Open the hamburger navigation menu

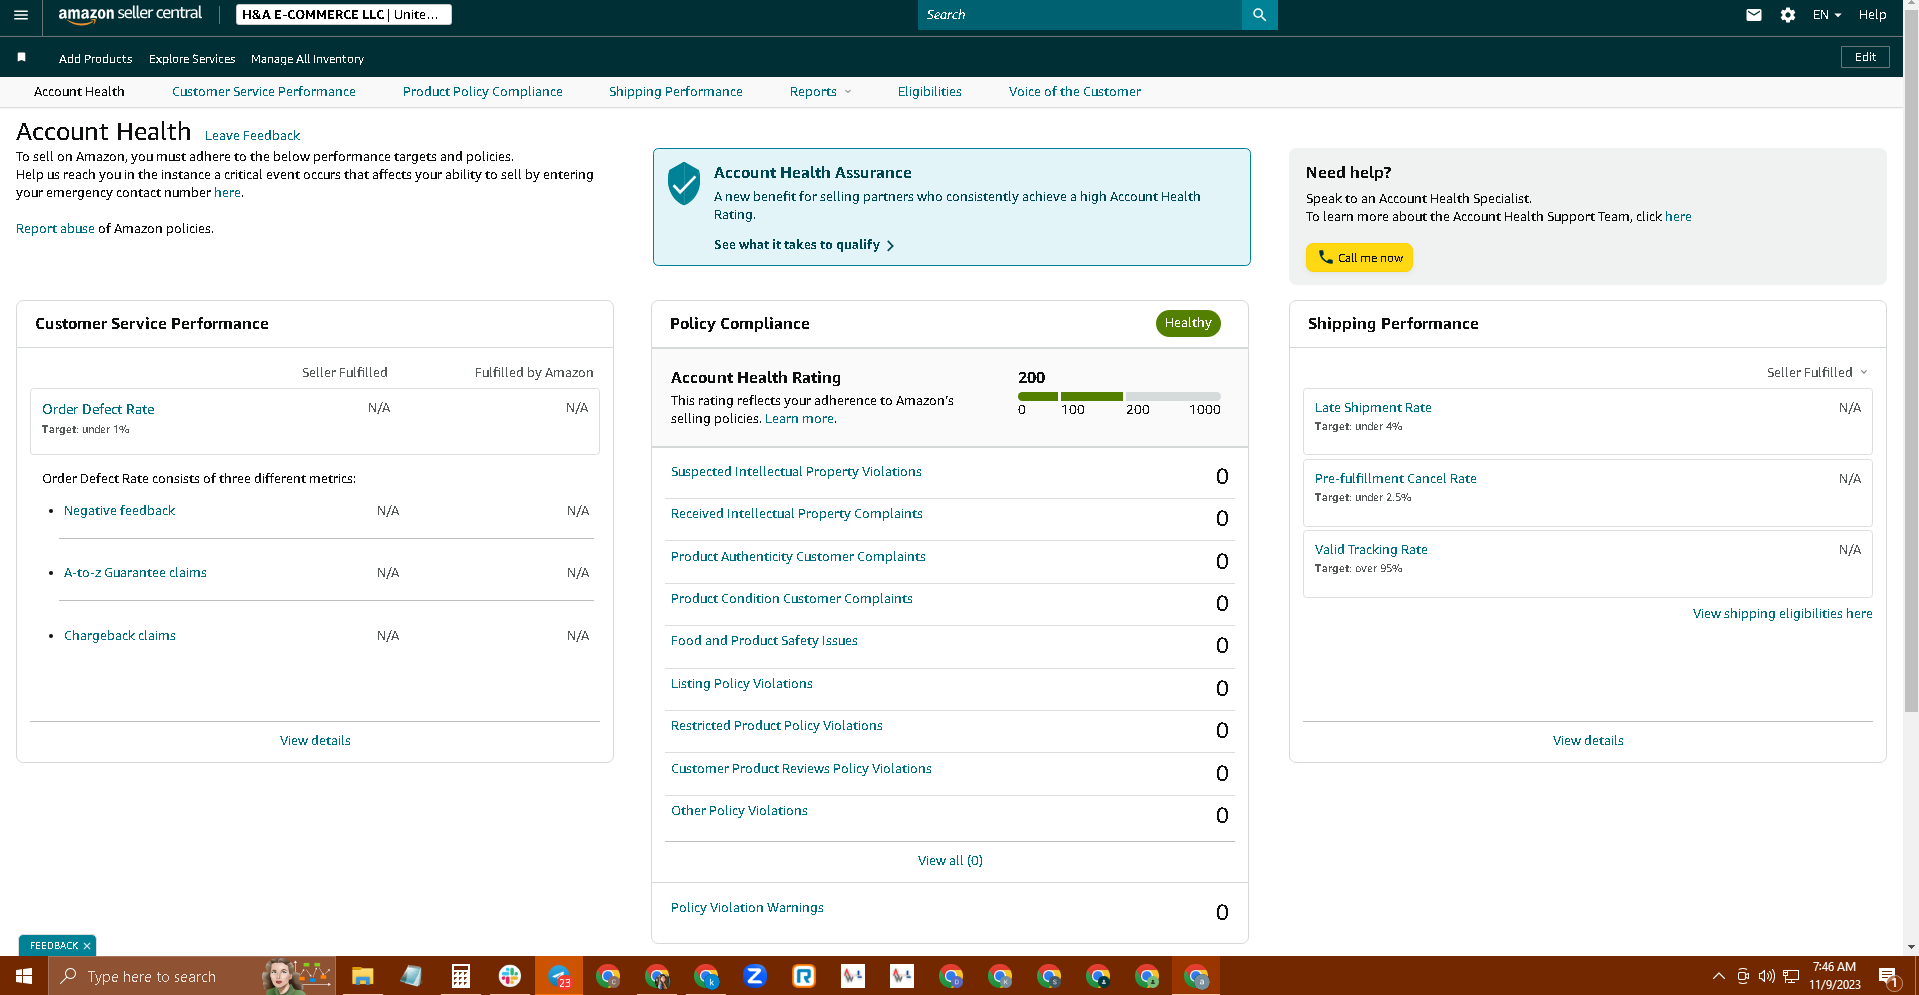[21, 15]
